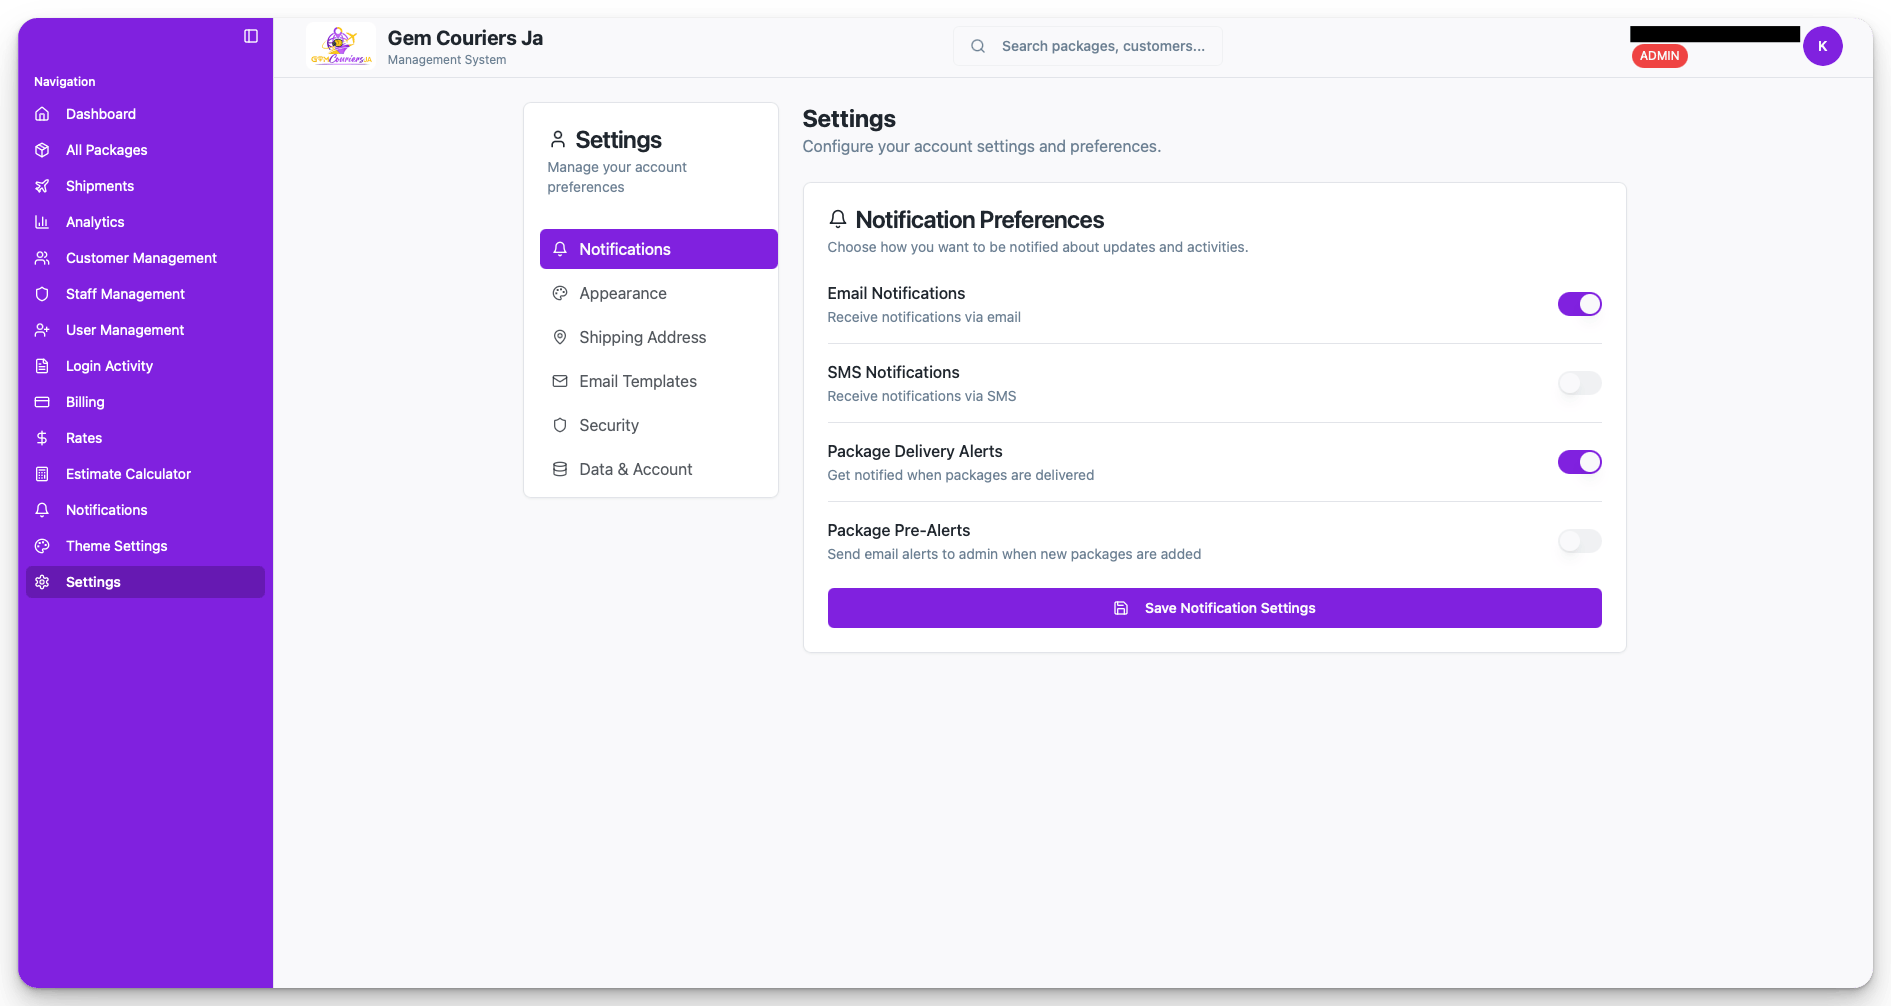Open Analytics chart icon
The height and width of the screenshot is (1006, 1891).
coord(42,222)
